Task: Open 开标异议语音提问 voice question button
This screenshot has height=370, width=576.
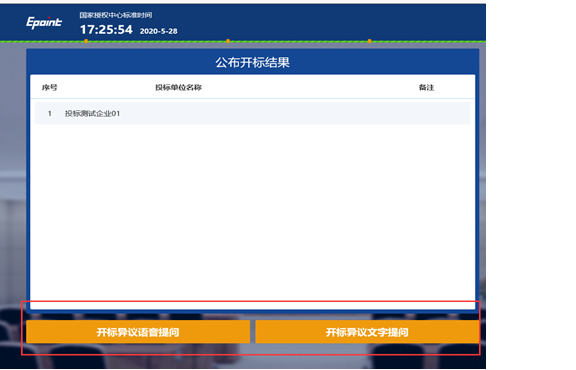Action: point(138,332)
